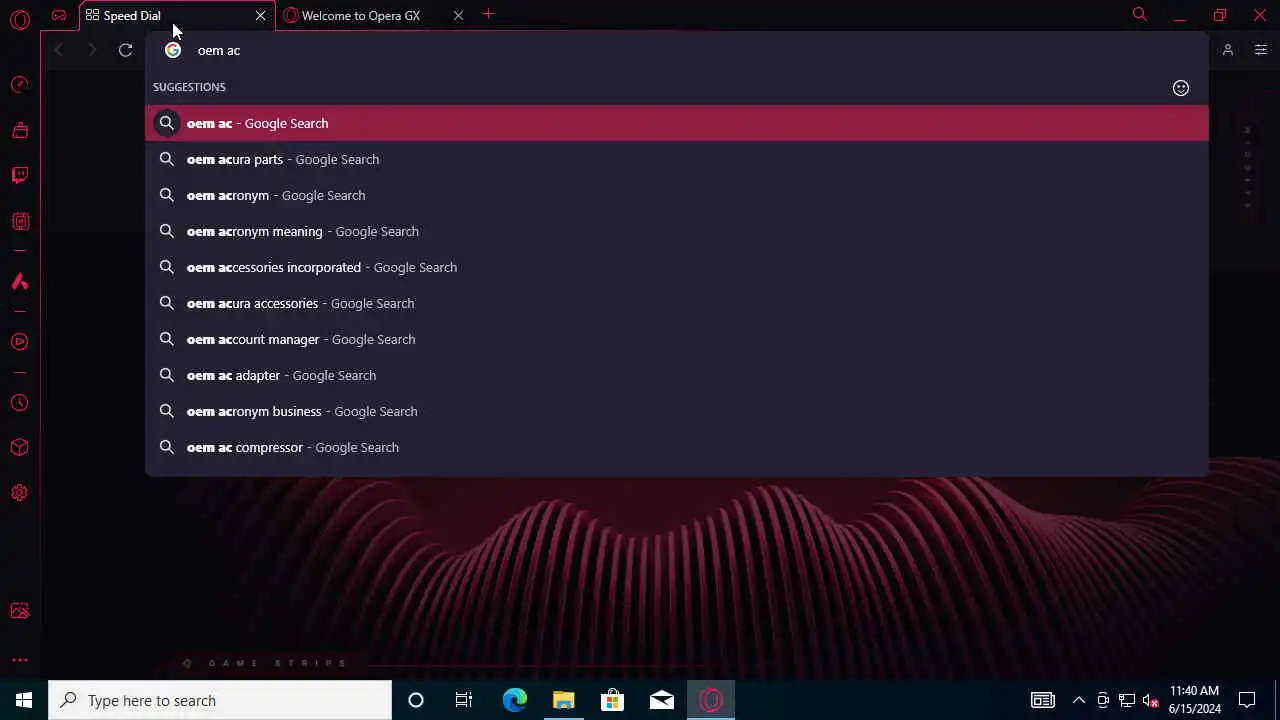Close the Speed Dial tab
1280x720 pixels.
[x=261, y=16]
